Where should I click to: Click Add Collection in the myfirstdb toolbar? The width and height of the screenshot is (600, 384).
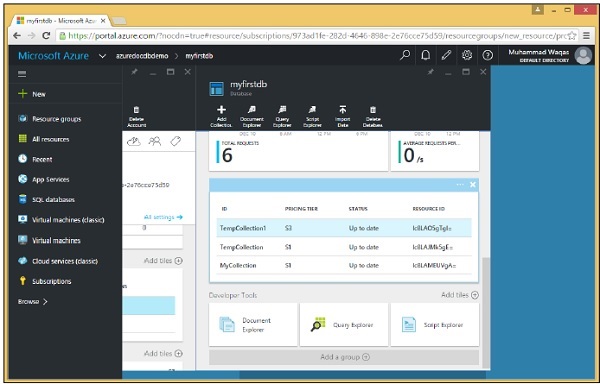pos(221,116)
